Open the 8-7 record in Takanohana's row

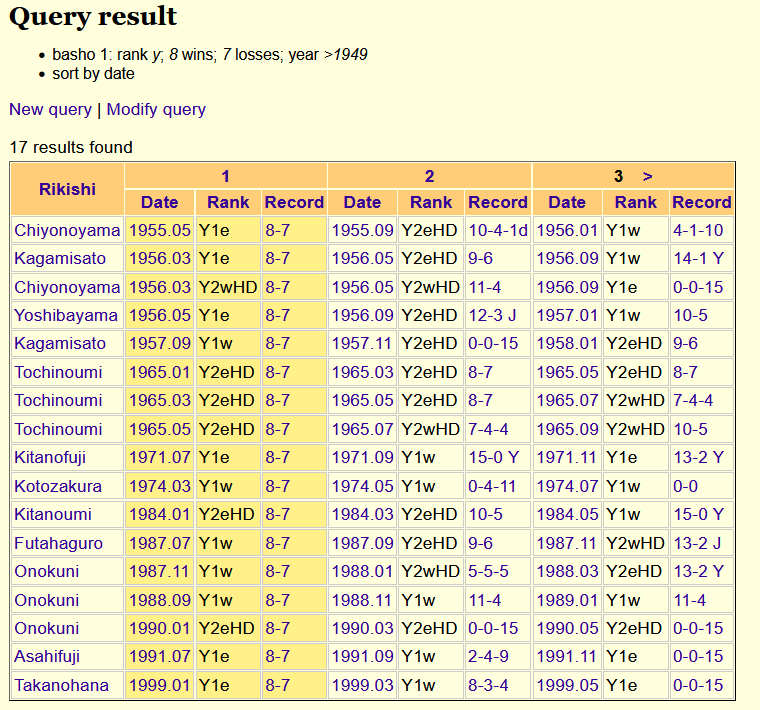click(277, 685)
